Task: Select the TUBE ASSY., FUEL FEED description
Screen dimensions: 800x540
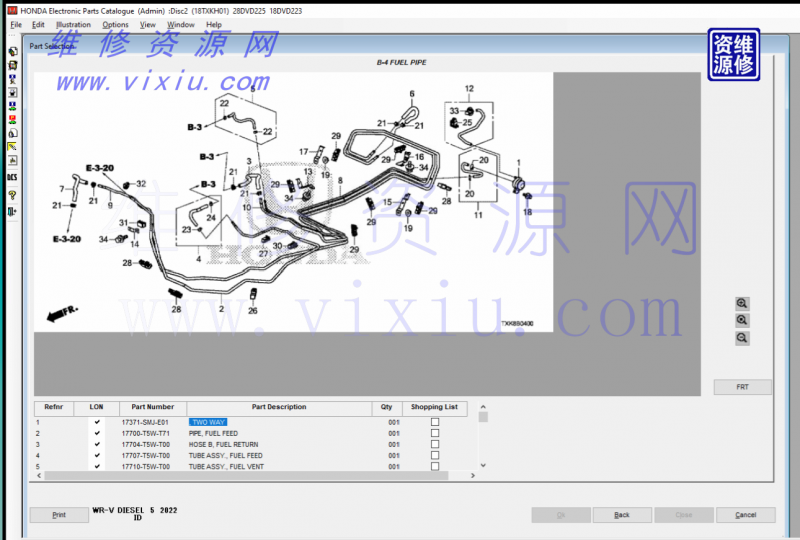Action: pyautogui.click(x=226, y=455)
